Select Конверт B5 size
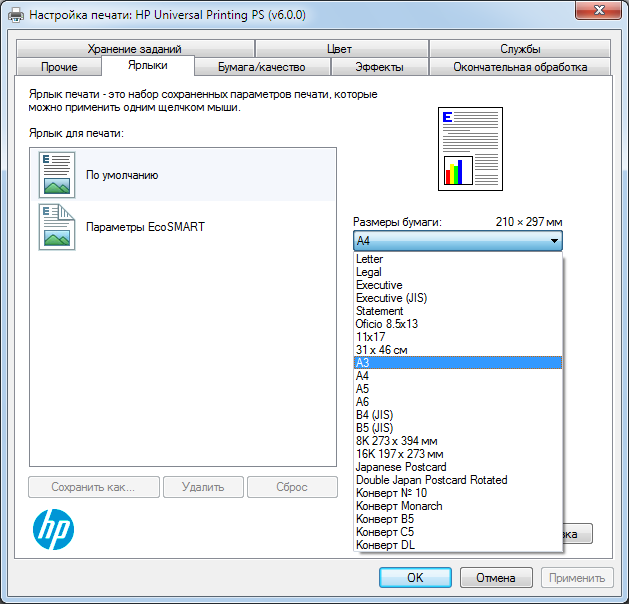Viewport: 629px width, 604px height. (x=458, y=519)
